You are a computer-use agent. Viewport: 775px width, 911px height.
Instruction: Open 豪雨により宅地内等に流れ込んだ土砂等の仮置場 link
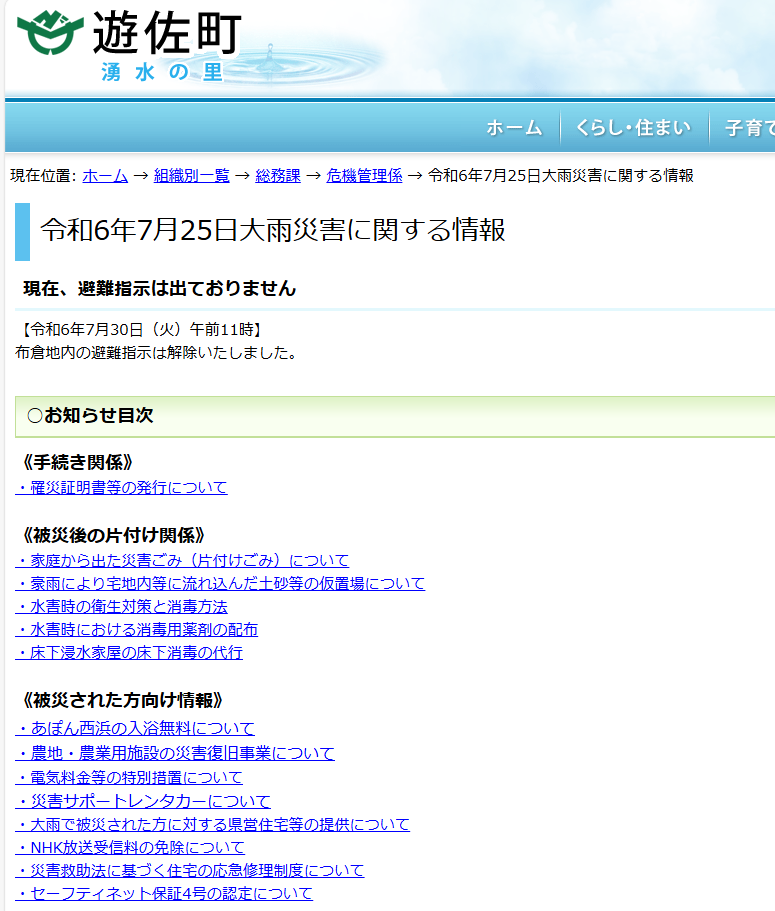point(220,583)
